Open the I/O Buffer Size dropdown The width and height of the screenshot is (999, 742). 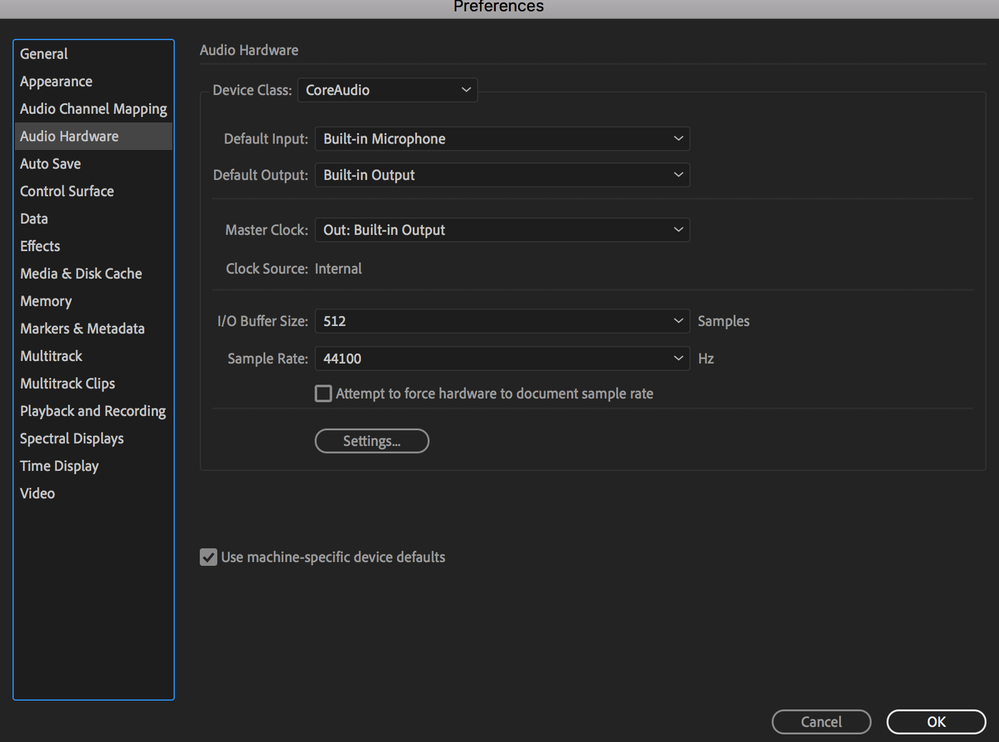pos(502,320)
